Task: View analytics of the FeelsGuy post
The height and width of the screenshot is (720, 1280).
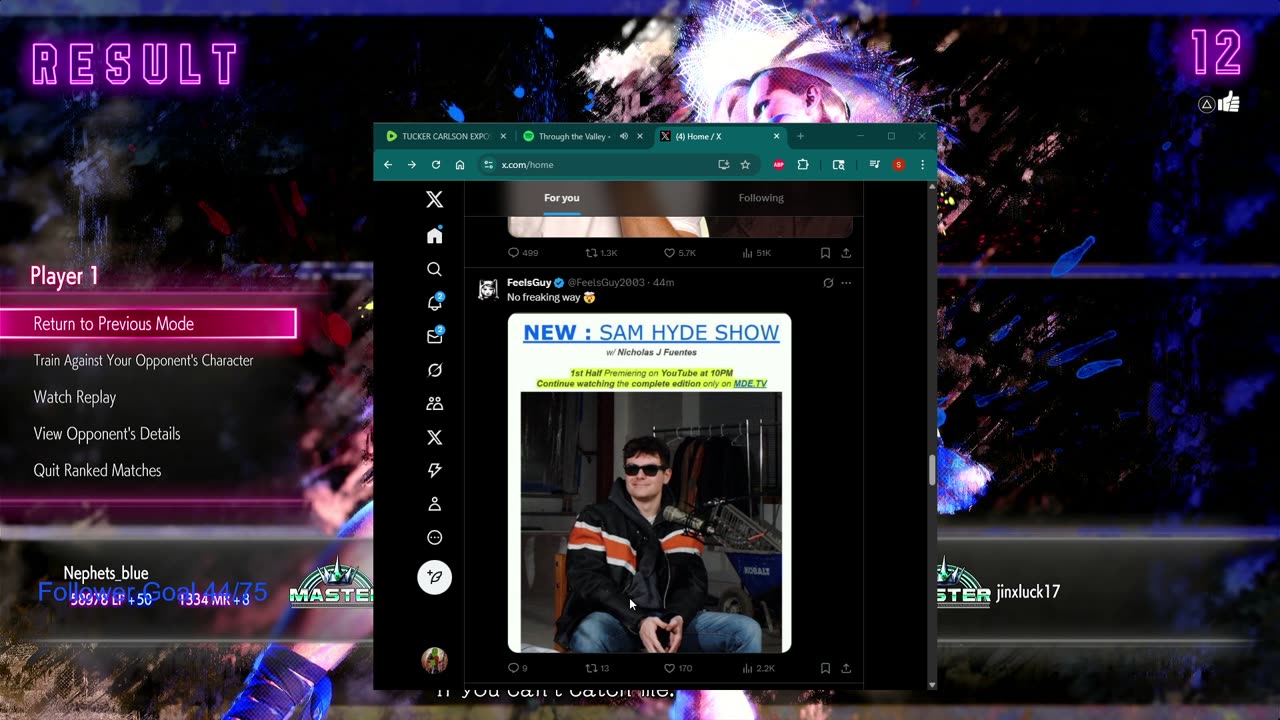Action: 758,668
